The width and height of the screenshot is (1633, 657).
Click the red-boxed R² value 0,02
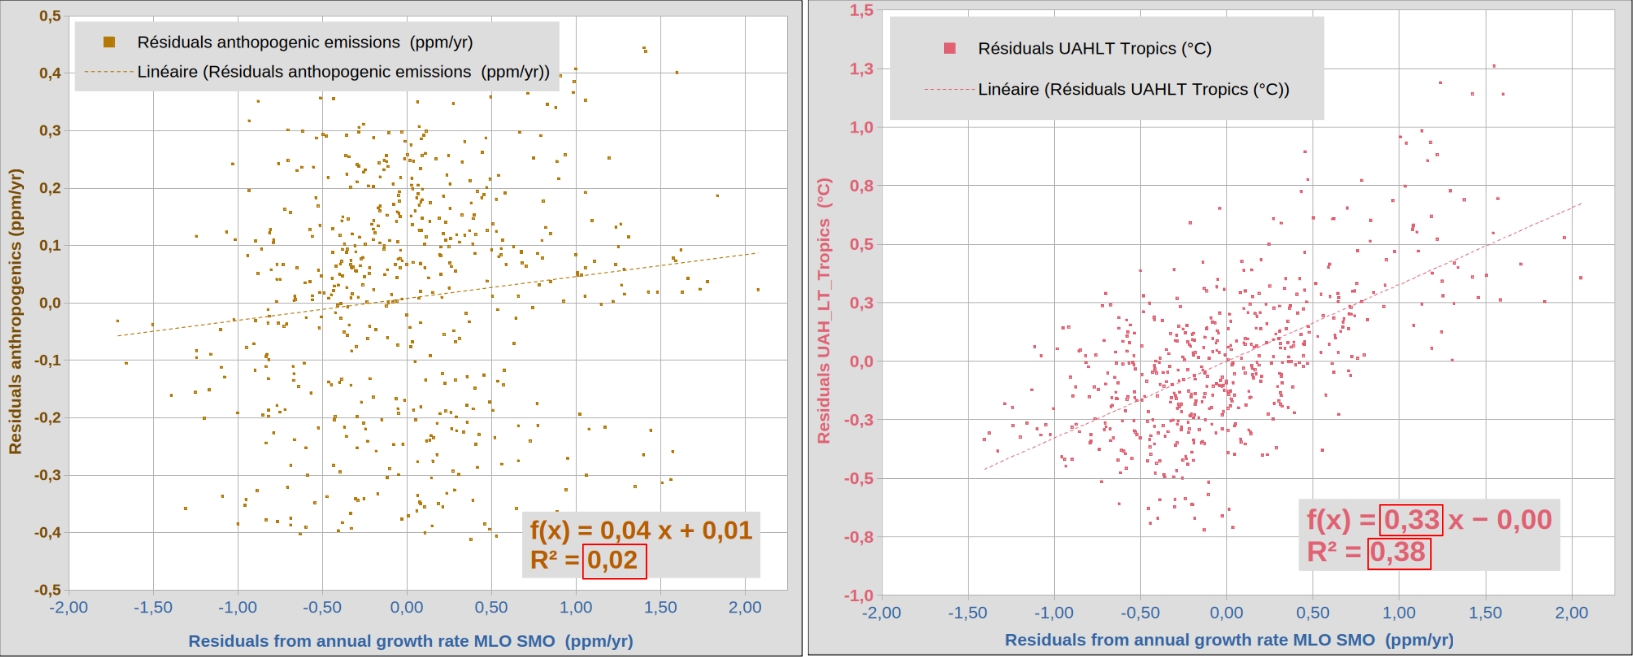tap(613, 560)
